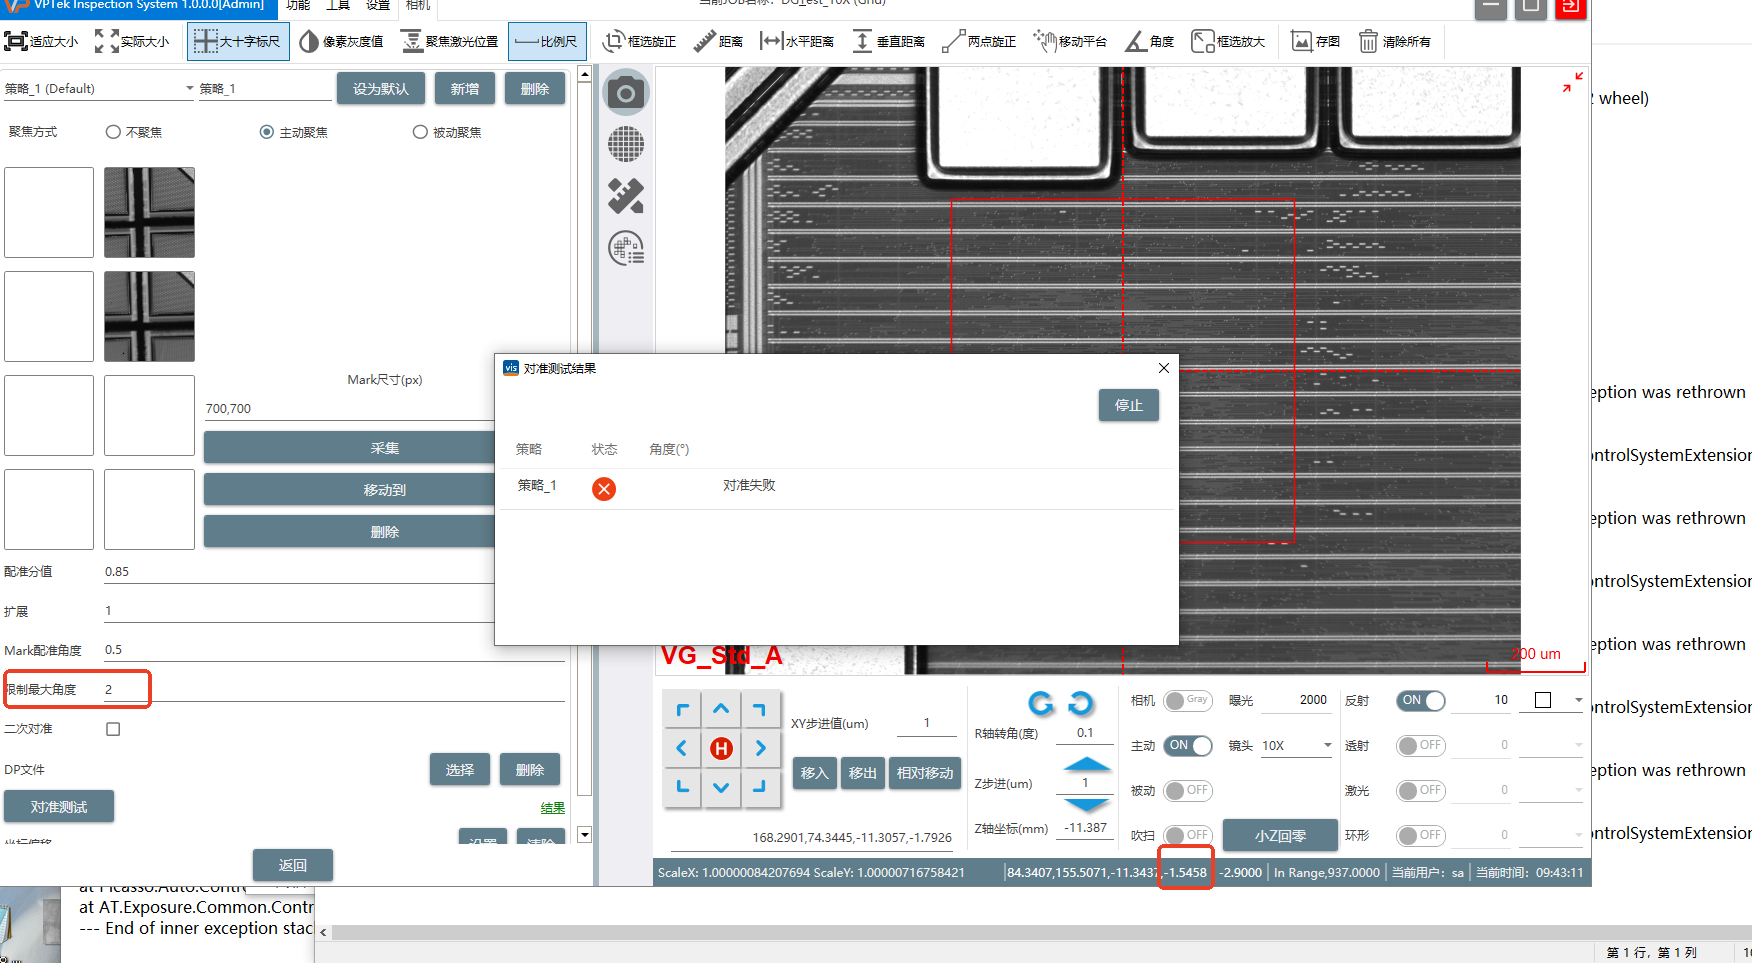
Task: Enable the 激光 laser toggle
Action: click(x=1420, y=791)
